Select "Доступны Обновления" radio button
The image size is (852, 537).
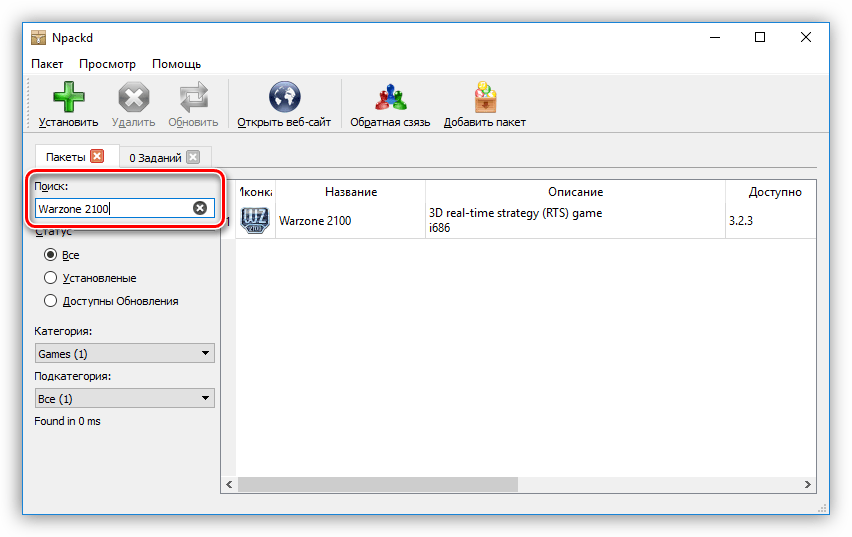51,301
